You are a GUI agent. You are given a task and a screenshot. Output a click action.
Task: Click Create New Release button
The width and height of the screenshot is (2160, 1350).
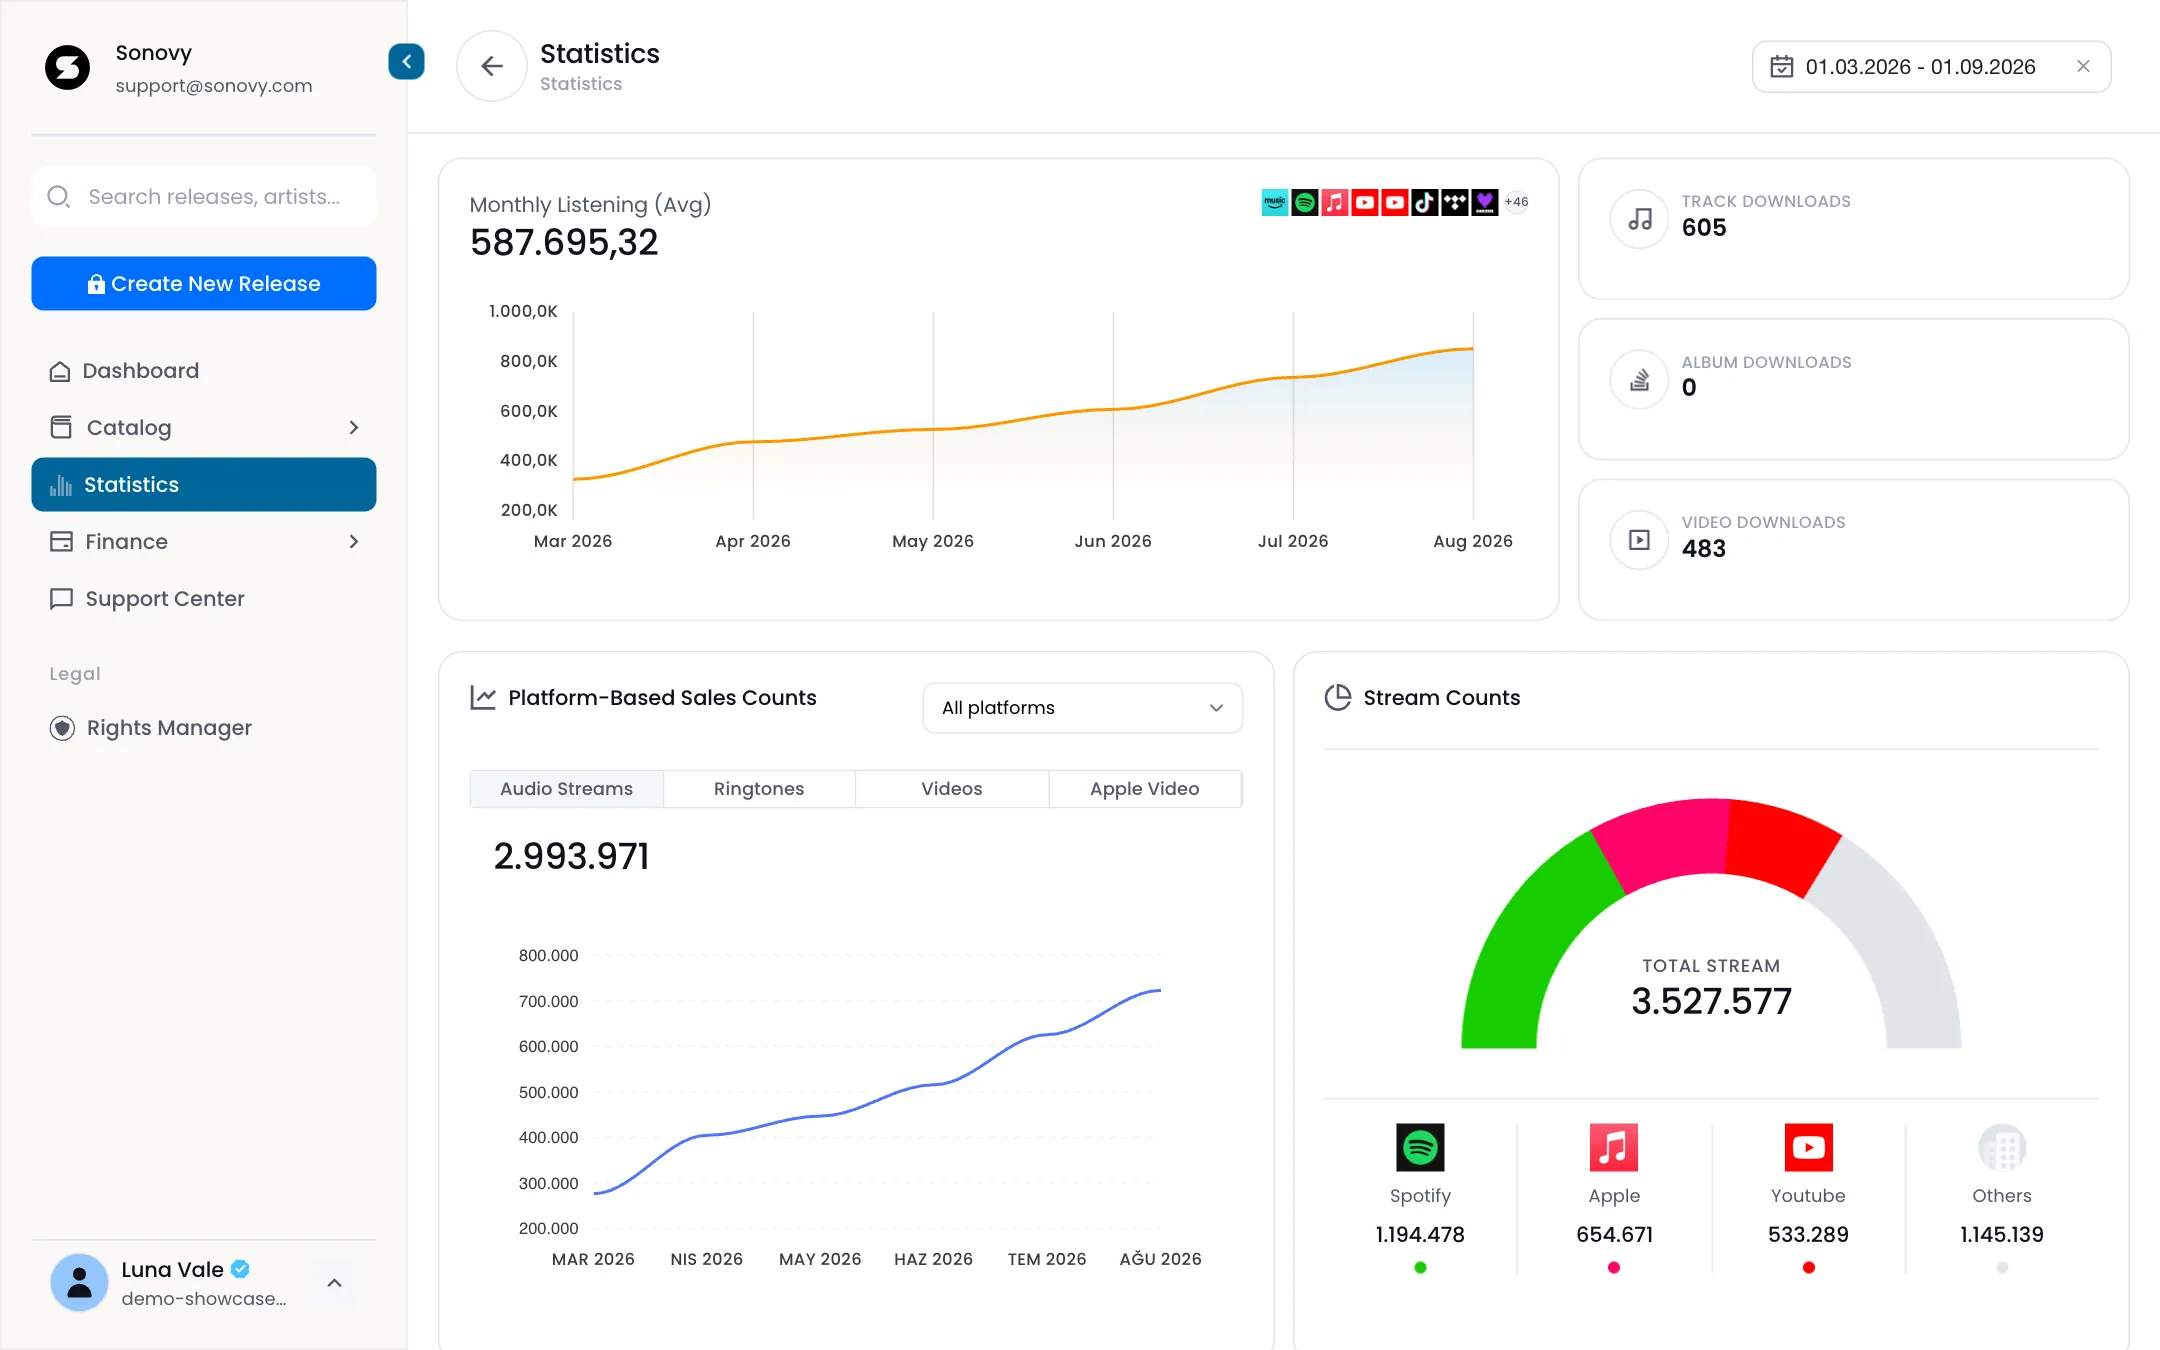(204, 284)
